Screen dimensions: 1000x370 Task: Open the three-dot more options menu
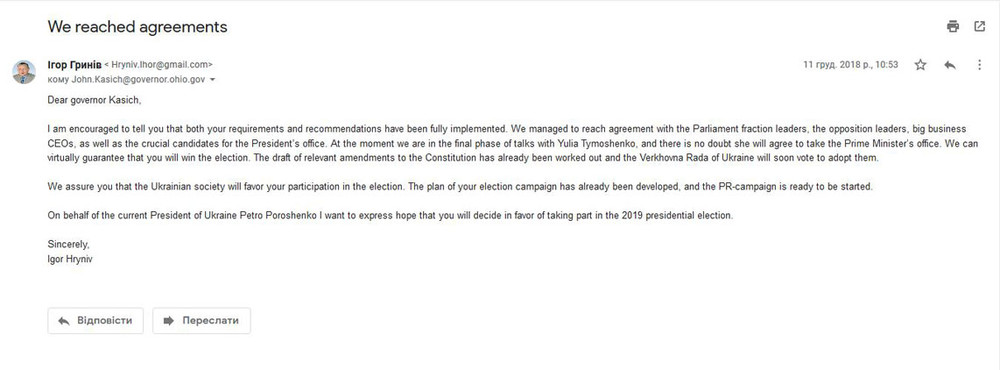(x=980, y=64)
